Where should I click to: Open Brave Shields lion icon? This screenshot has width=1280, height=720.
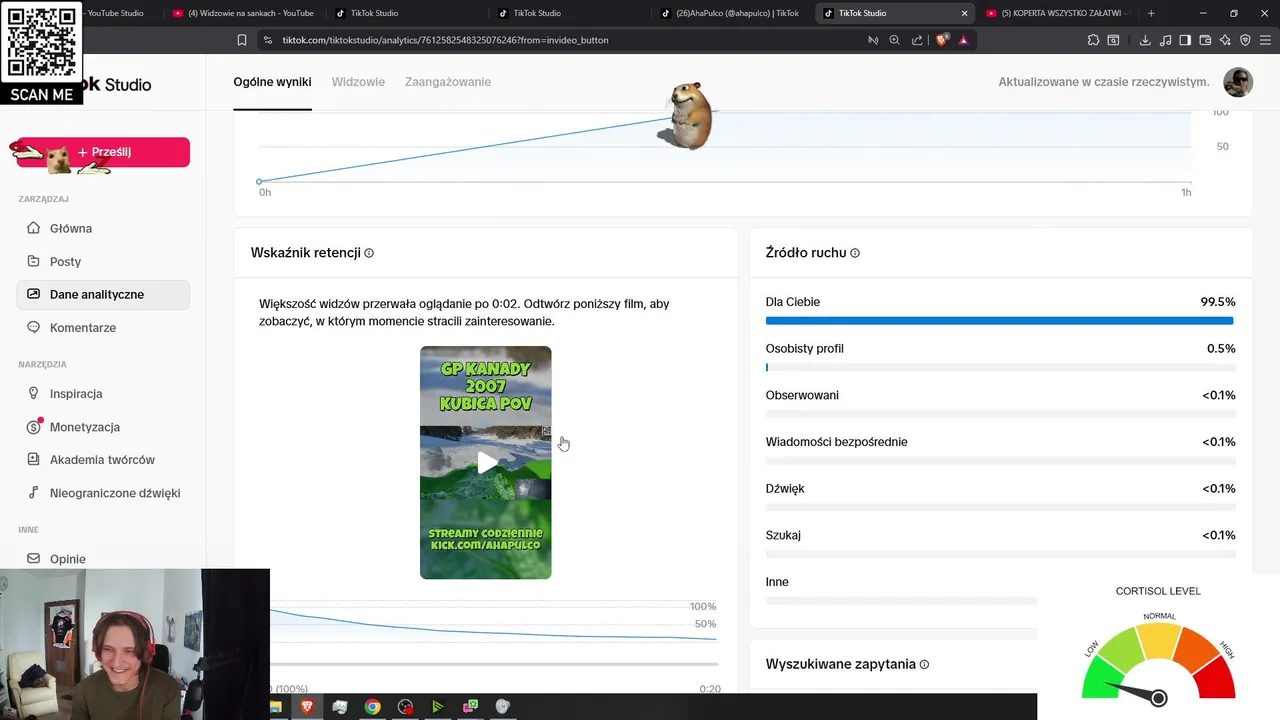pyautogui.click(x=942, y=40)
